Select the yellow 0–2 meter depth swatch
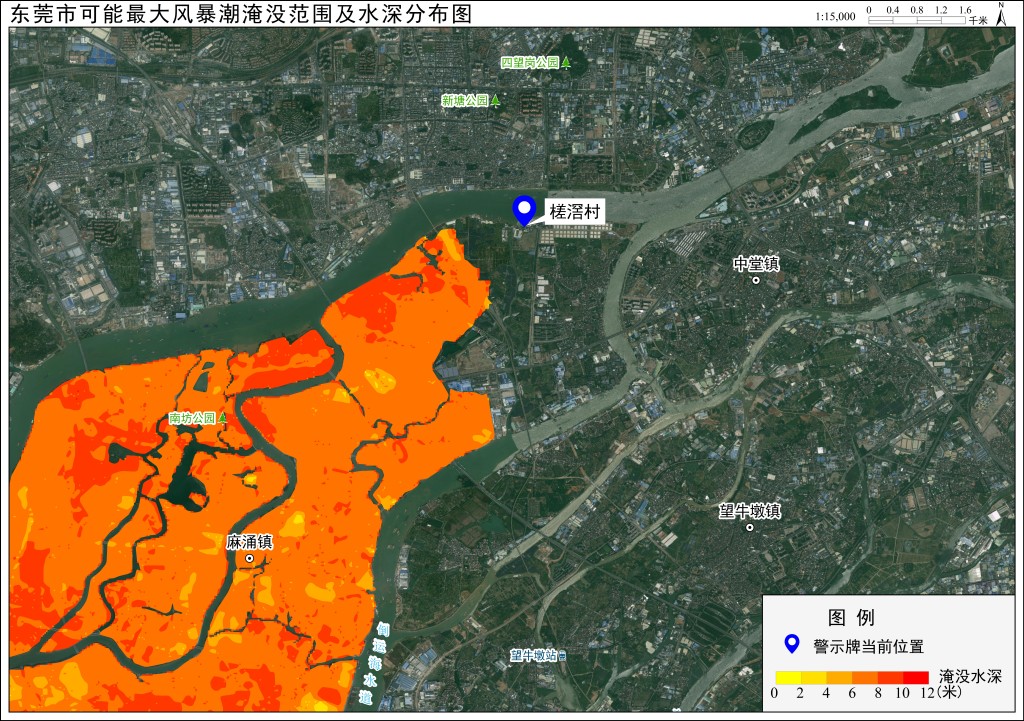The width and height of the screenshot is (1024, 721). click(x=788, y=677)
